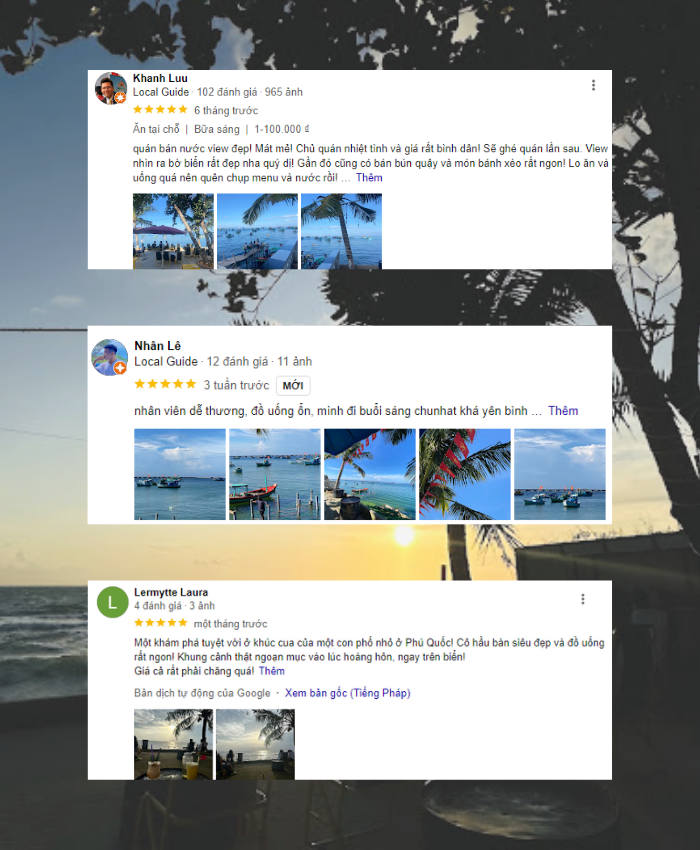Expand Lermytte Laura's review with Thêm
The image size is (700, 850).
pos(272,671)
